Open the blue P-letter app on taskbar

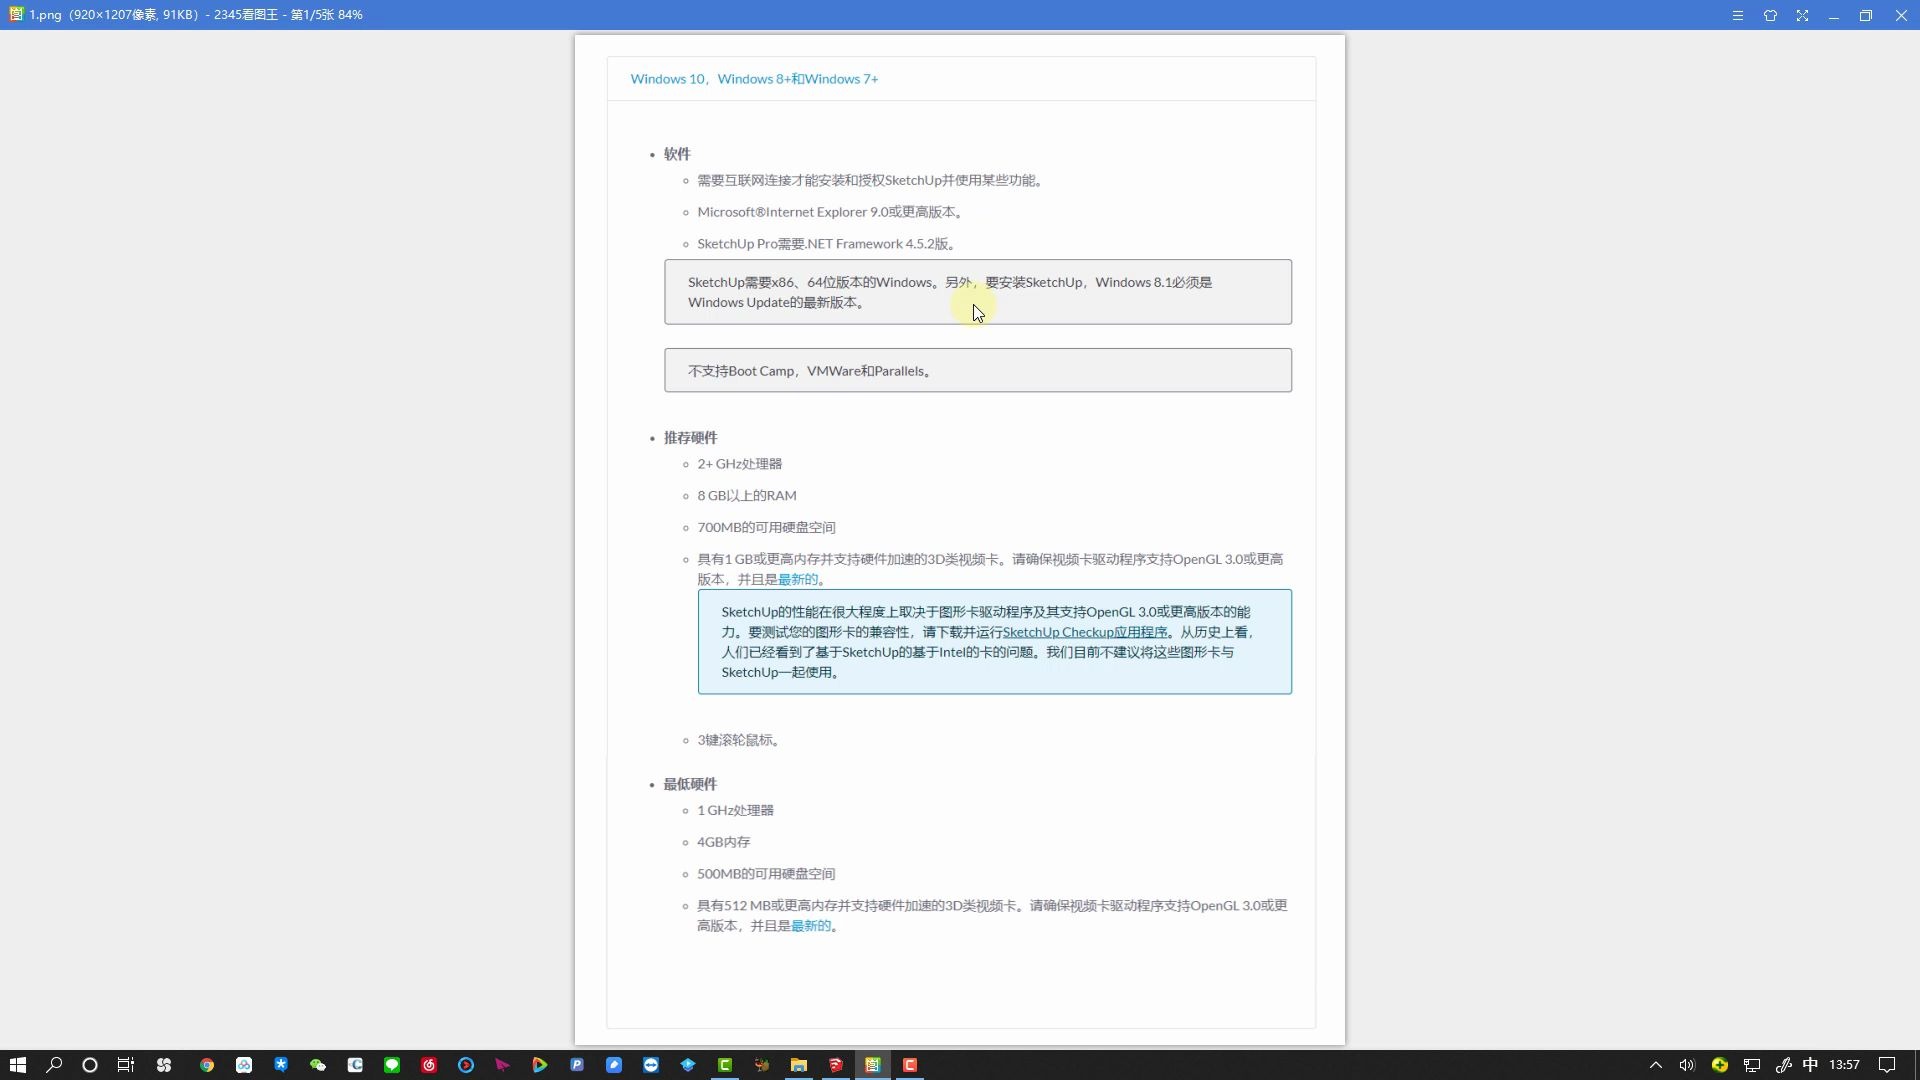[577, 1065]
